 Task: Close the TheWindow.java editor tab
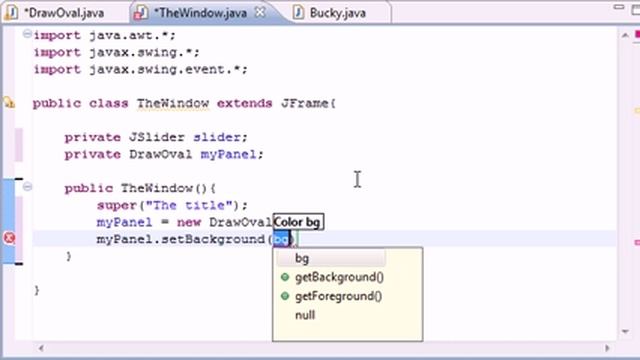coord(260,12)
